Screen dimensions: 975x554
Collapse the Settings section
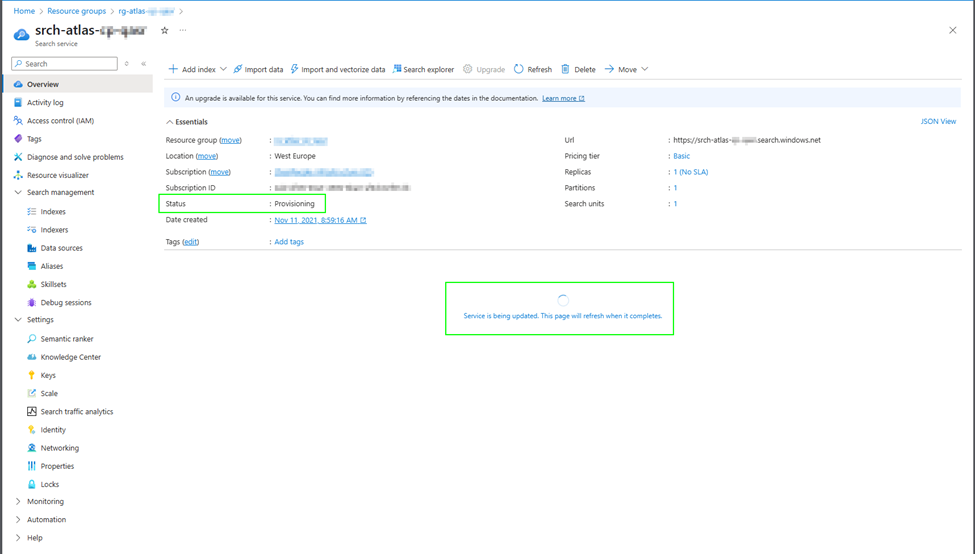tap(18, 320)
